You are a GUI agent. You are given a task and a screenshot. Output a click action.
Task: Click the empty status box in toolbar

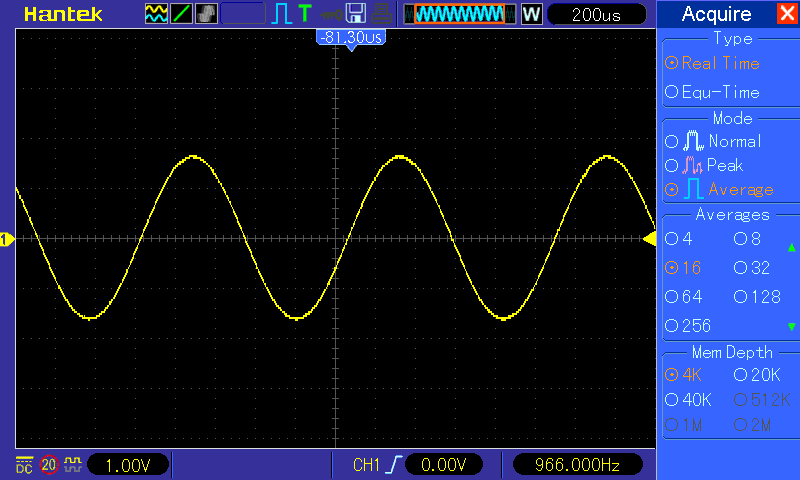tap(243, 14)
